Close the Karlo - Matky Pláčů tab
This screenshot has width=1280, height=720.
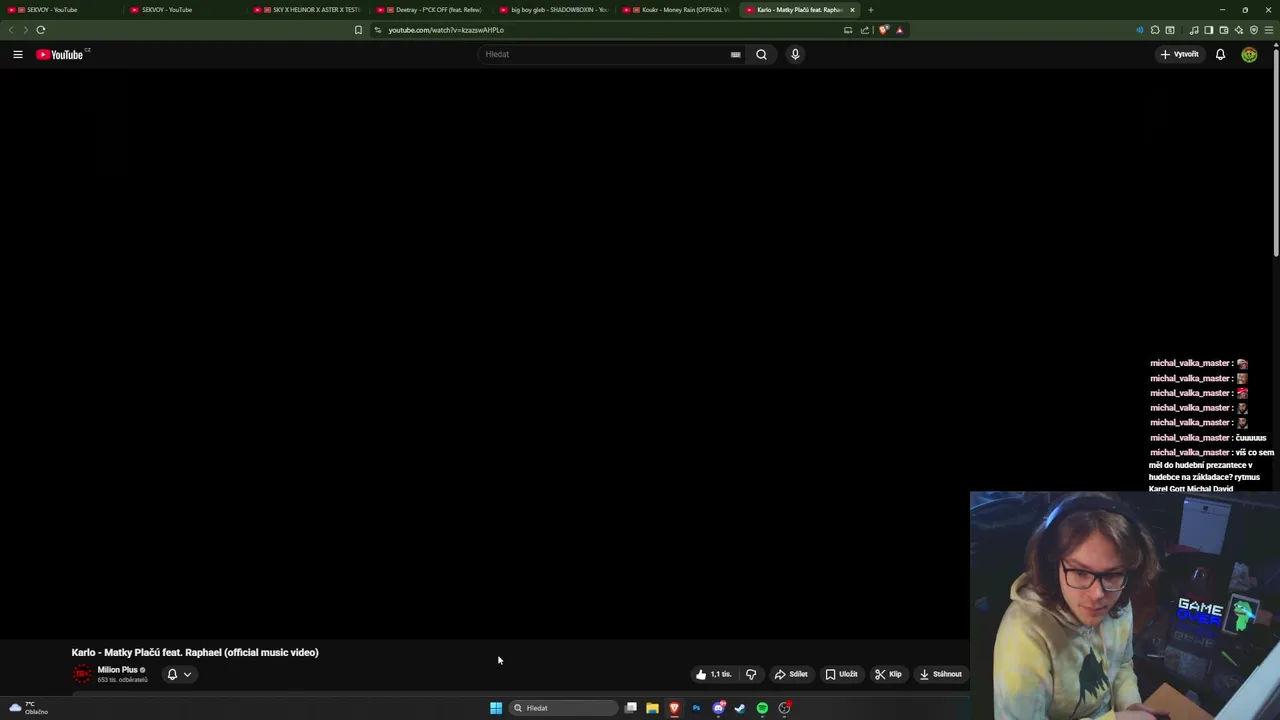[852, 10]
